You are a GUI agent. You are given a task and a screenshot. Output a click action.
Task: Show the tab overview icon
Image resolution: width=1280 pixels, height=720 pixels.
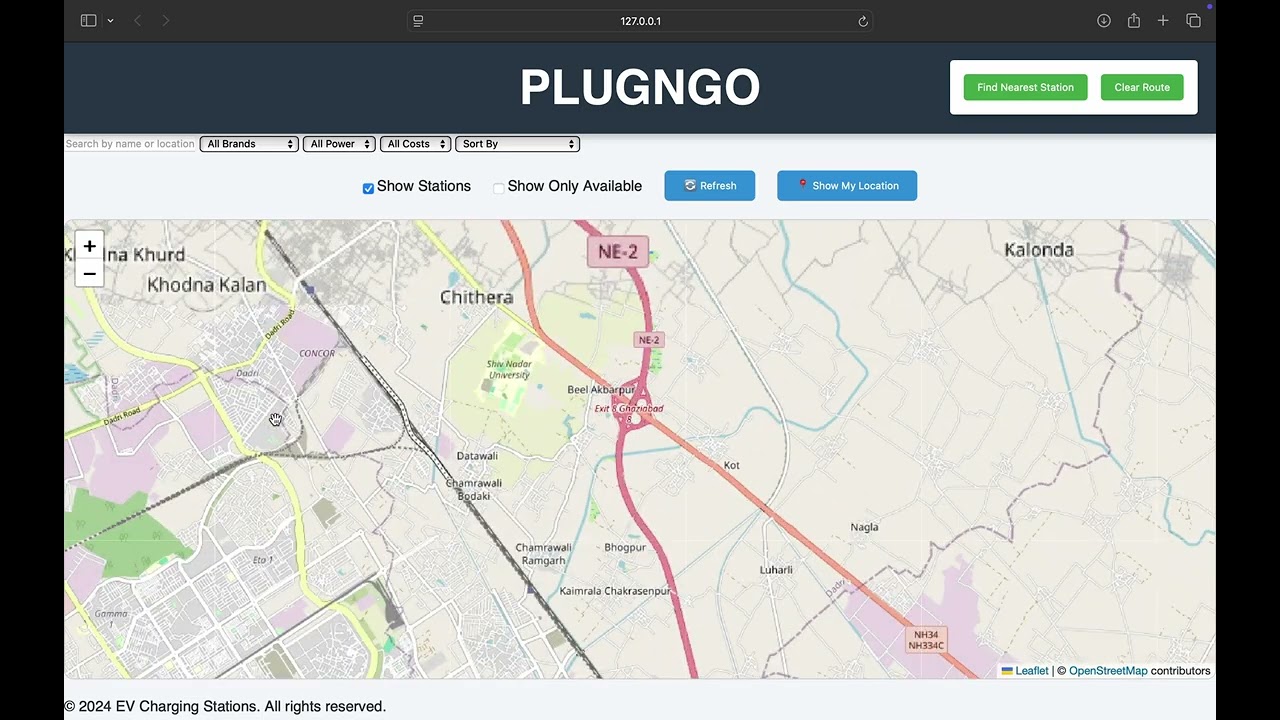[x=1193, y=21]
